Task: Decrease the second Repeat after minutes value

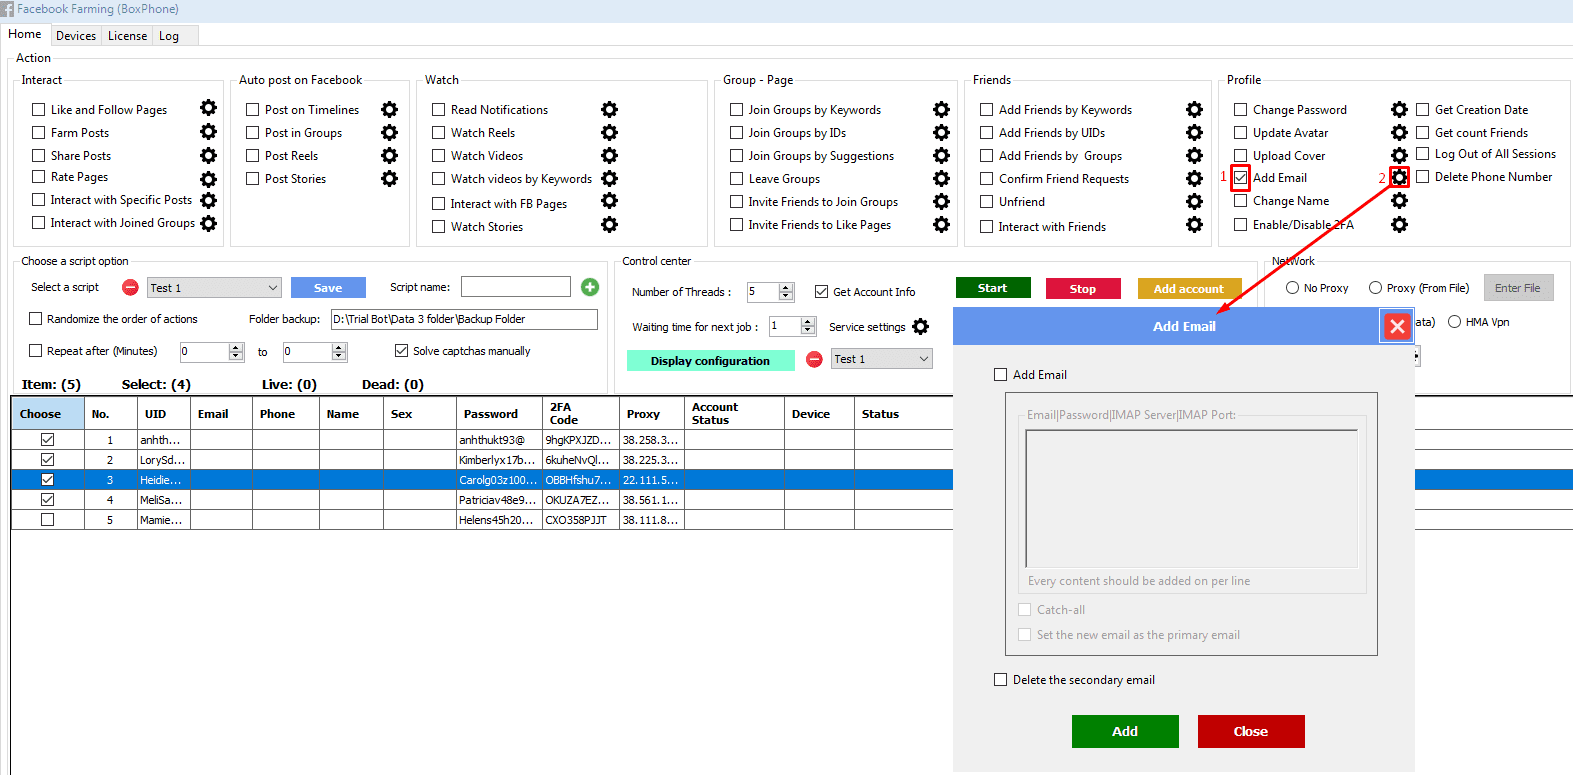Action: 339,356
